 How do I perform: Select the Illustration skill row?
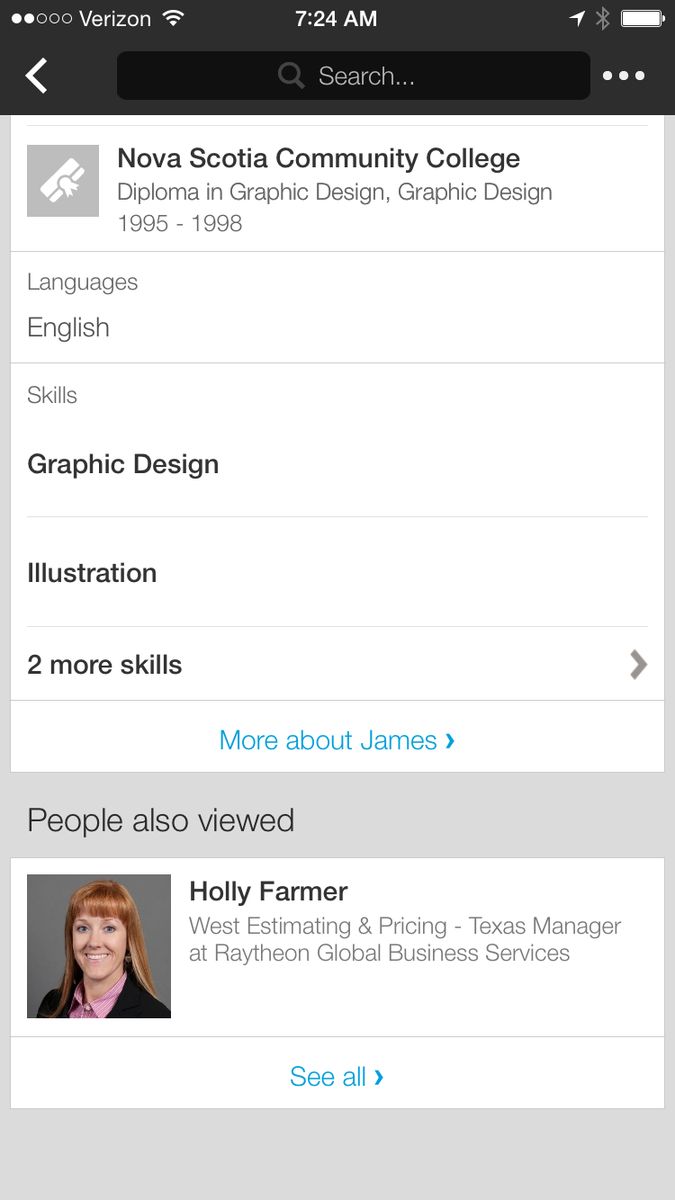92,573
